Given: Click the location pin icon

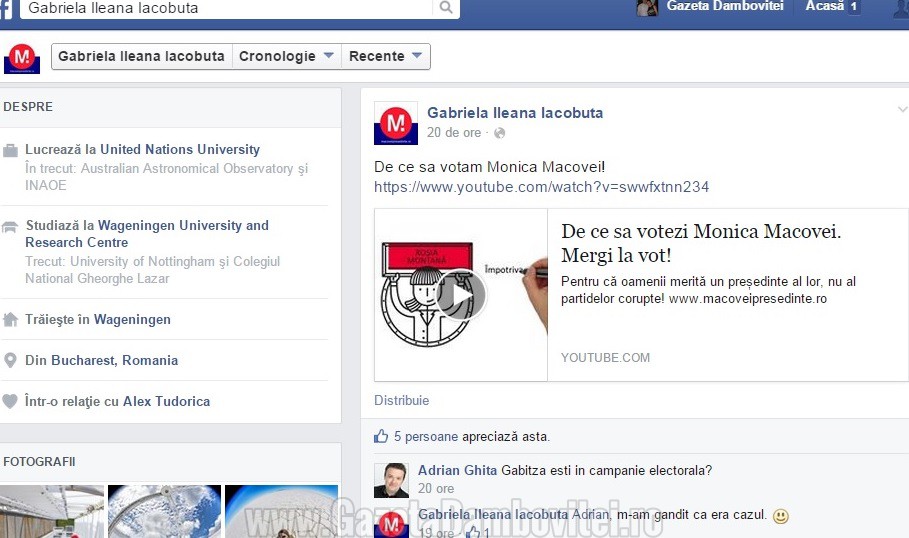Looking at the screenshot, I should [10, 361].
